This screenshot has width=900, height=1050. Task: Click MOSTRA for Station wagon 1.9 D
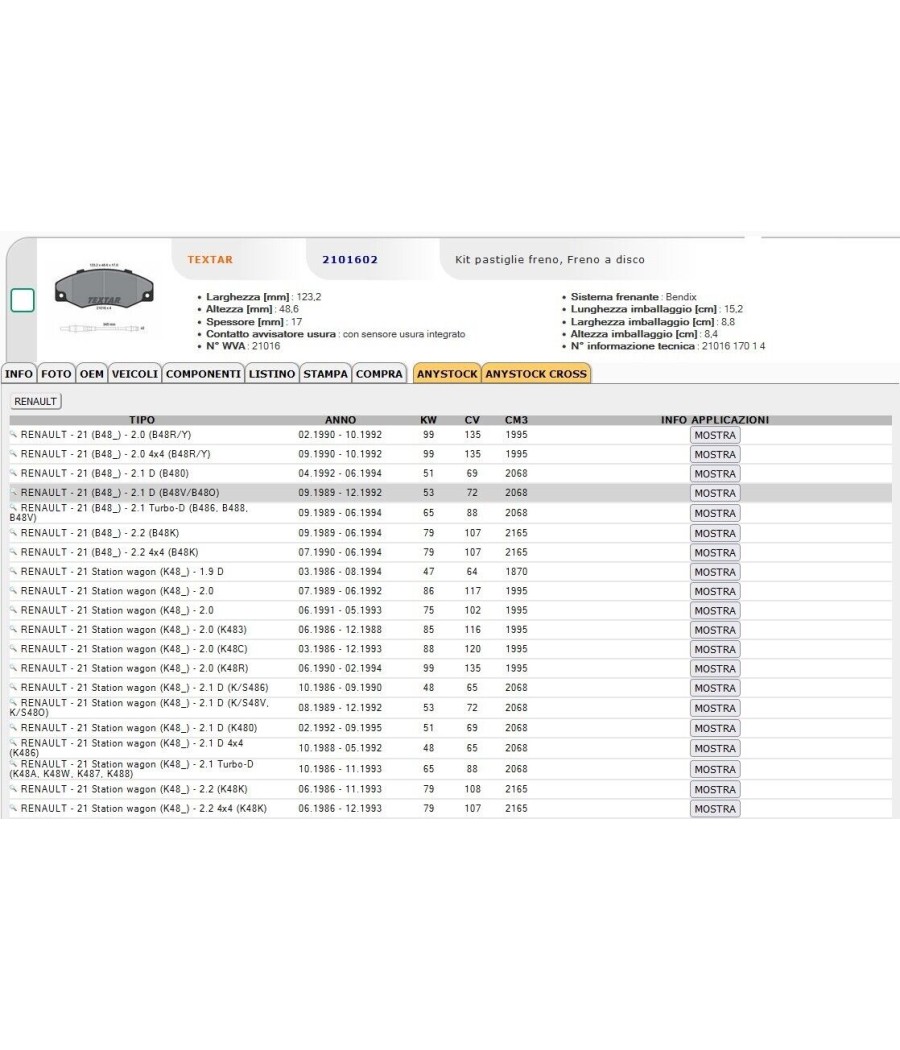(x=715, y=573)
